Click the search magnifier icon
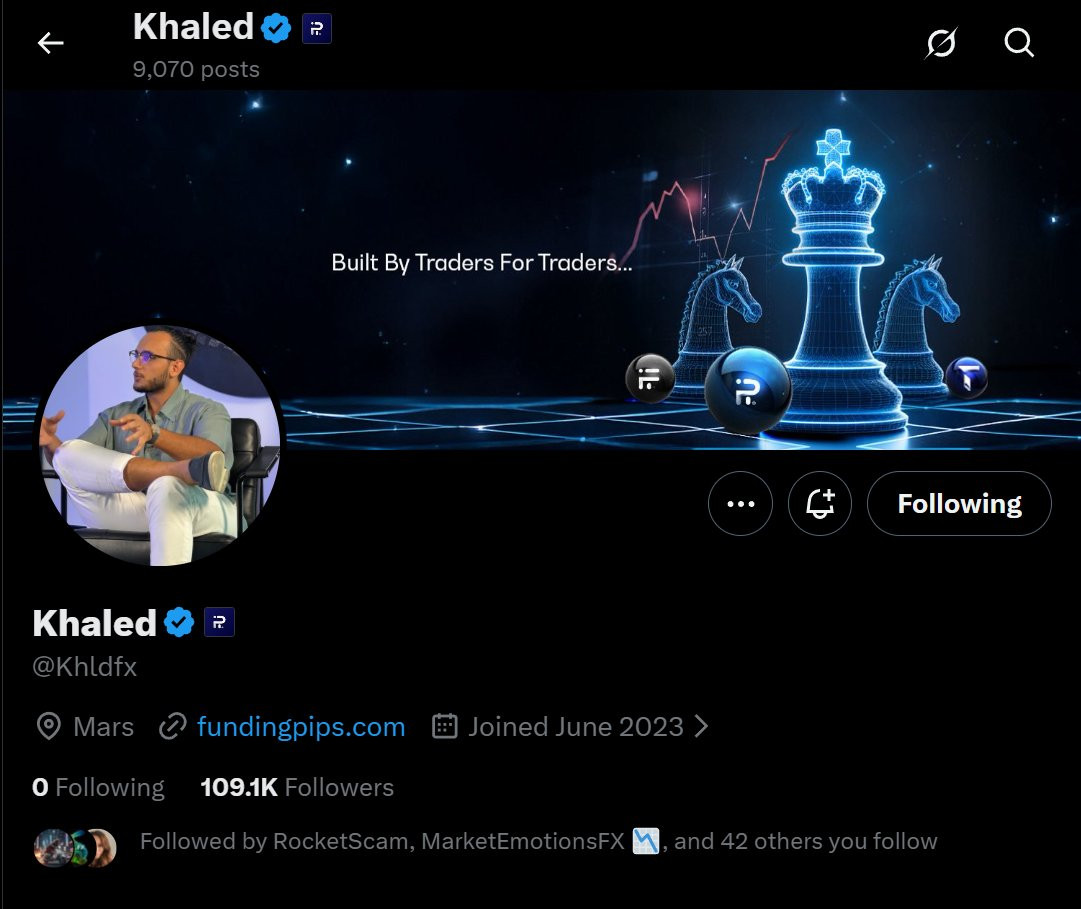The width and height of the screenshot is (1081, 909). click(1019, 43)
